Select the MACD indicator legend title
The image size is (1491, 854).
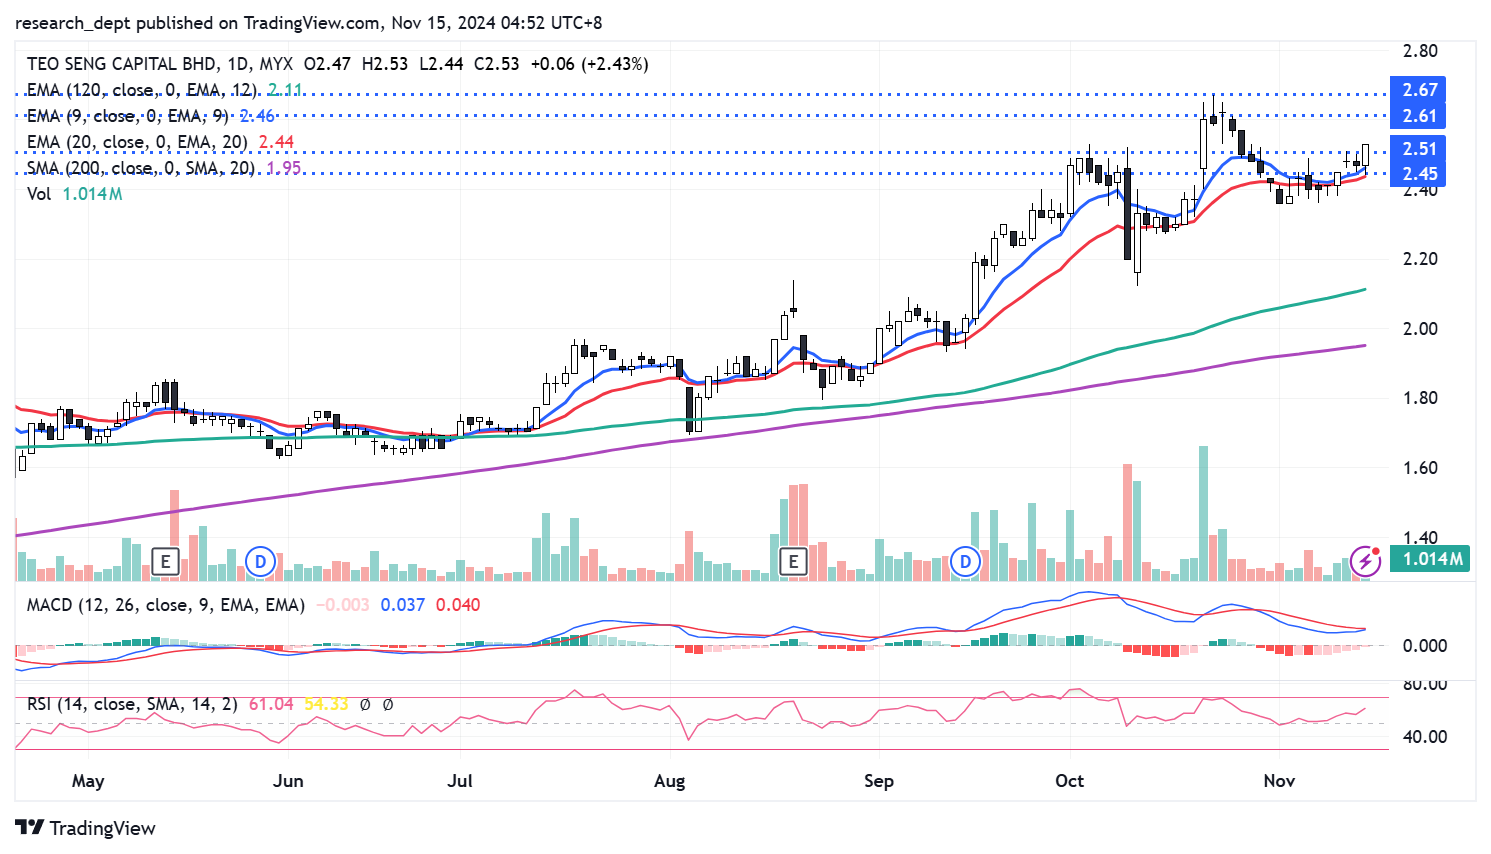tap(165, 605)
